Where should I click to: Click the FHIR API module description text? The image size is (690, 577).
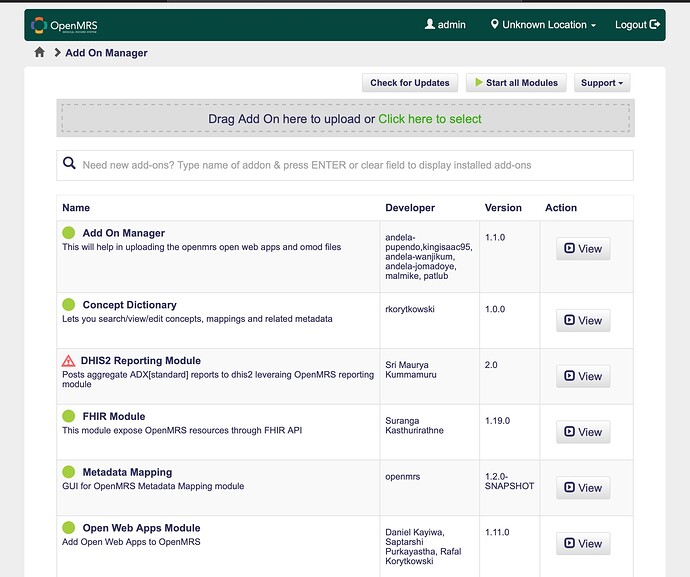click(x=182, y=430)
